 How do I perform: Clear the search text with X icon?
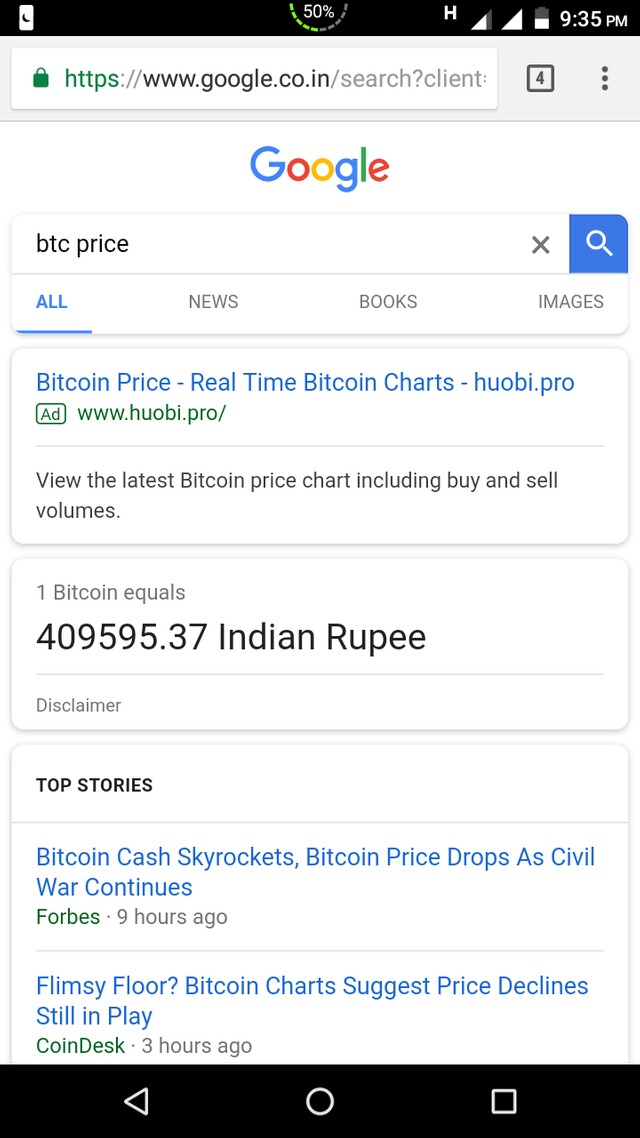pos(540,245)
